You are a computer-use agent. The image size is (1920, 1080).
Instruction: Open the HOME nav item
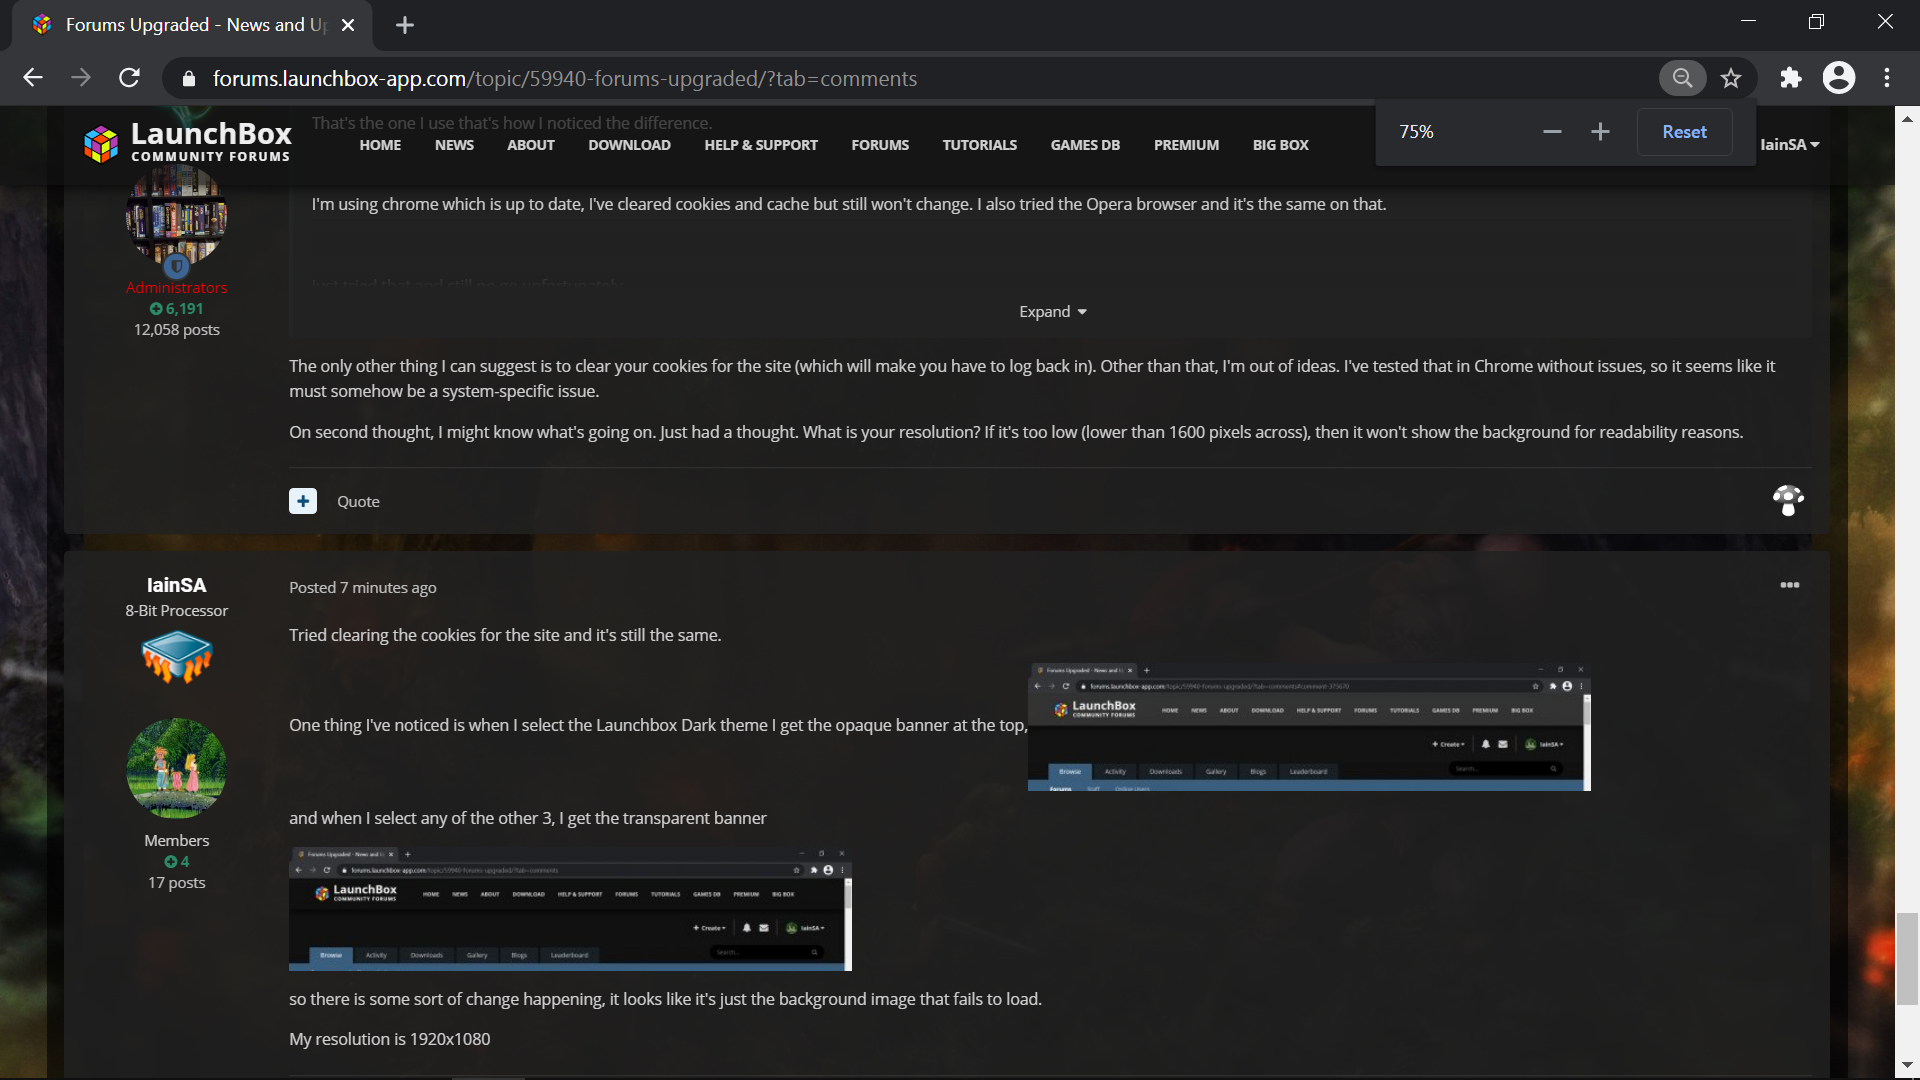(x=380, y=145)
